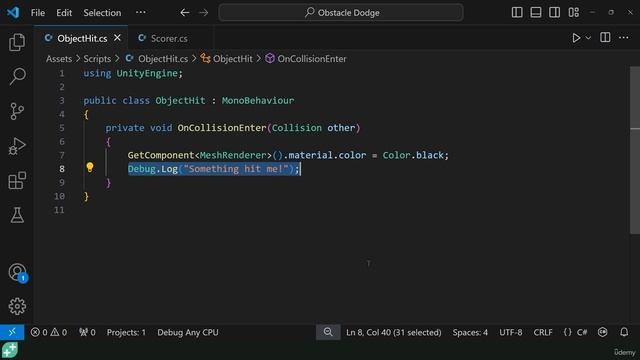Open remote window button in status bar
Viewport: 640px width, 360px height.
click(12, 332)
